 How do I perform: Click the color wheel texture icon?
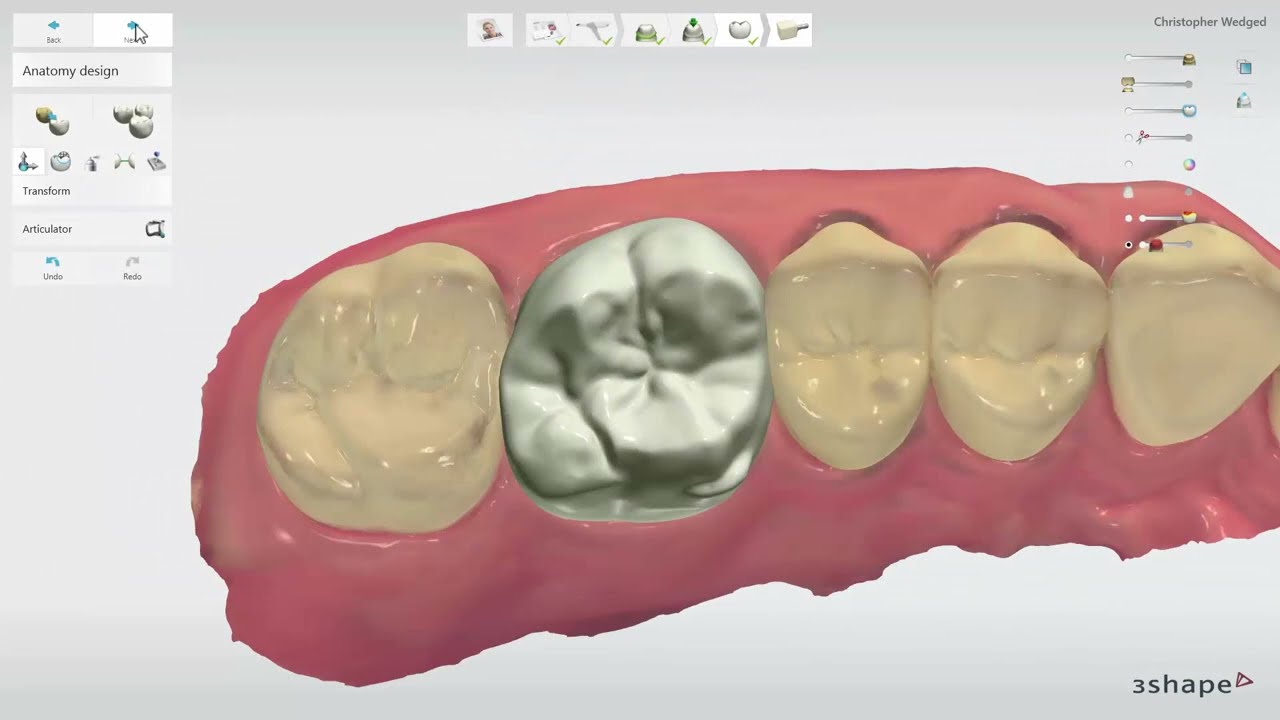click(1189, 165)
